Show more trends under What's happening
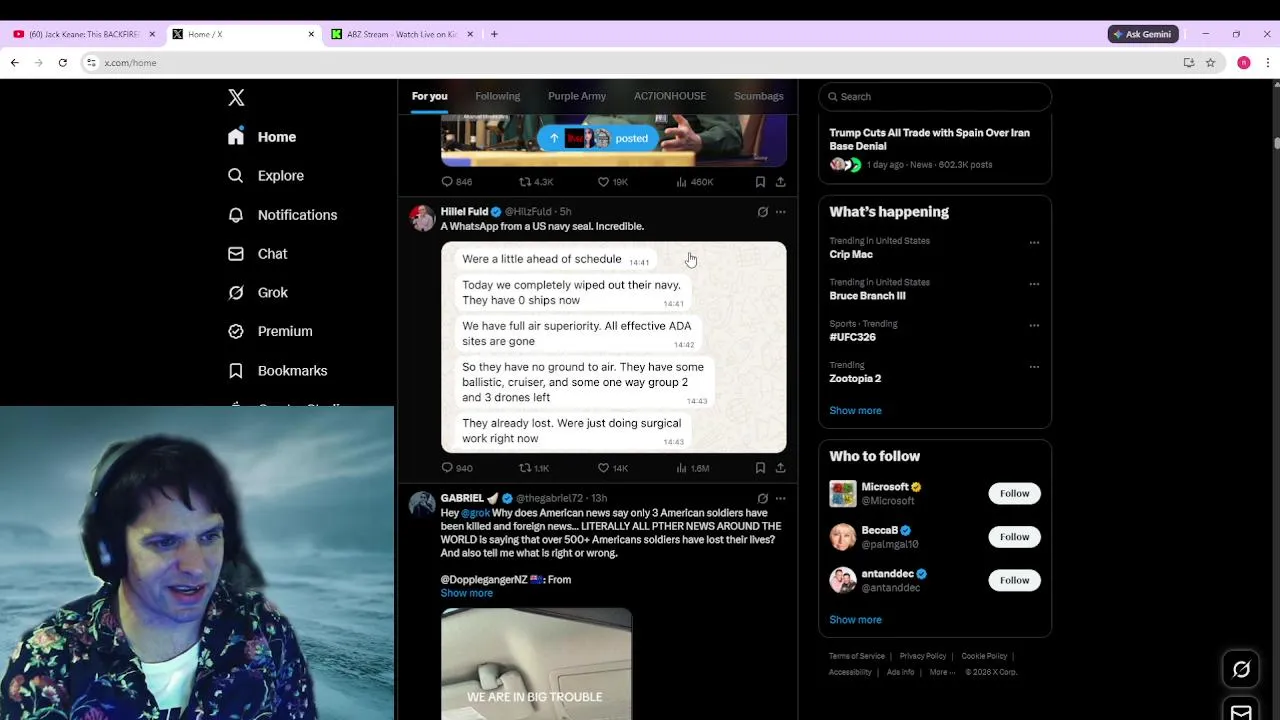 coord(855,411)
